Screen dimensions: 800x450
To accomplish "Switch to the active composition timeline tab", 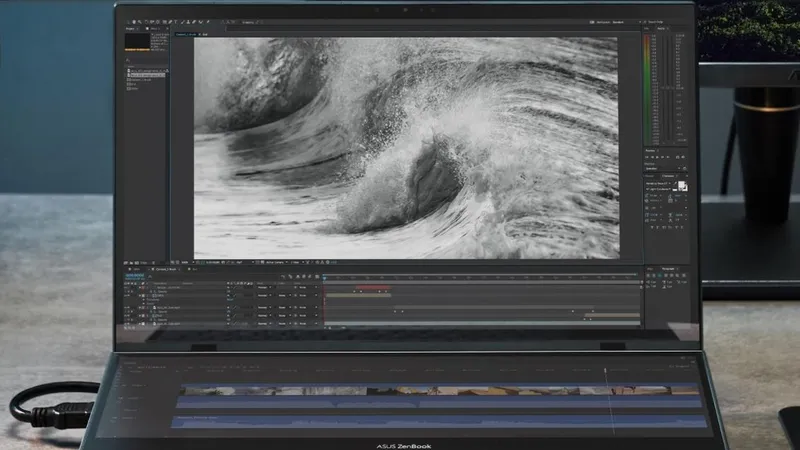I will coord(166,269).
